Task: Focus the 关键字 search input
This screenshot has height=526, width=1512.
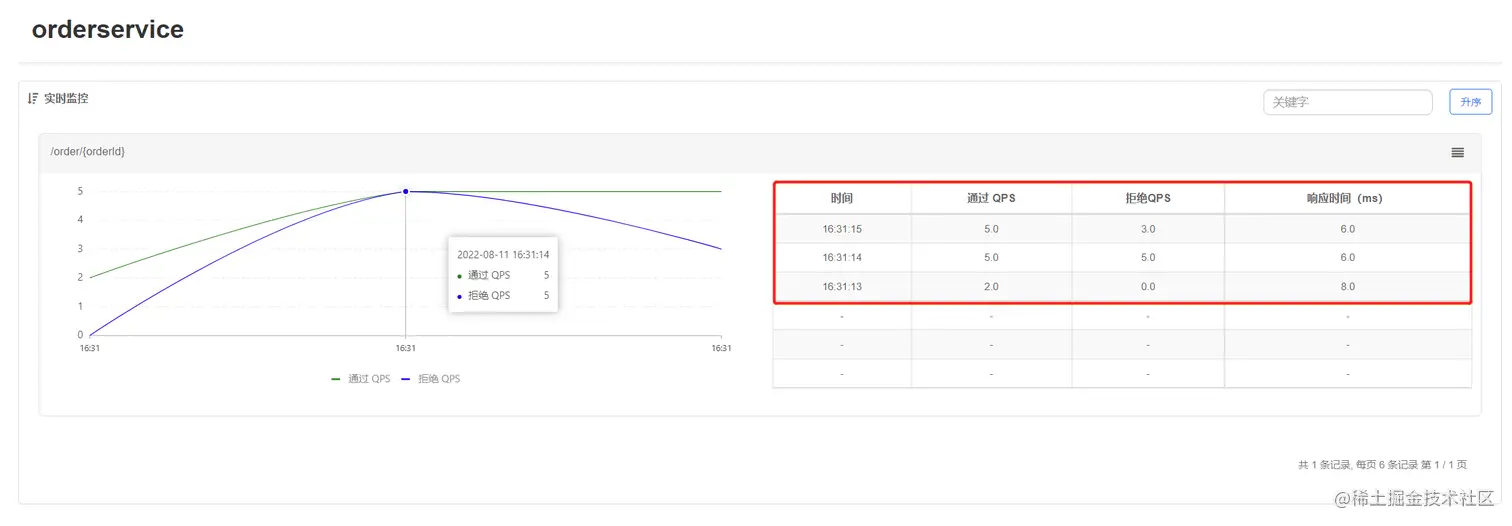Action: point(1347,102)
